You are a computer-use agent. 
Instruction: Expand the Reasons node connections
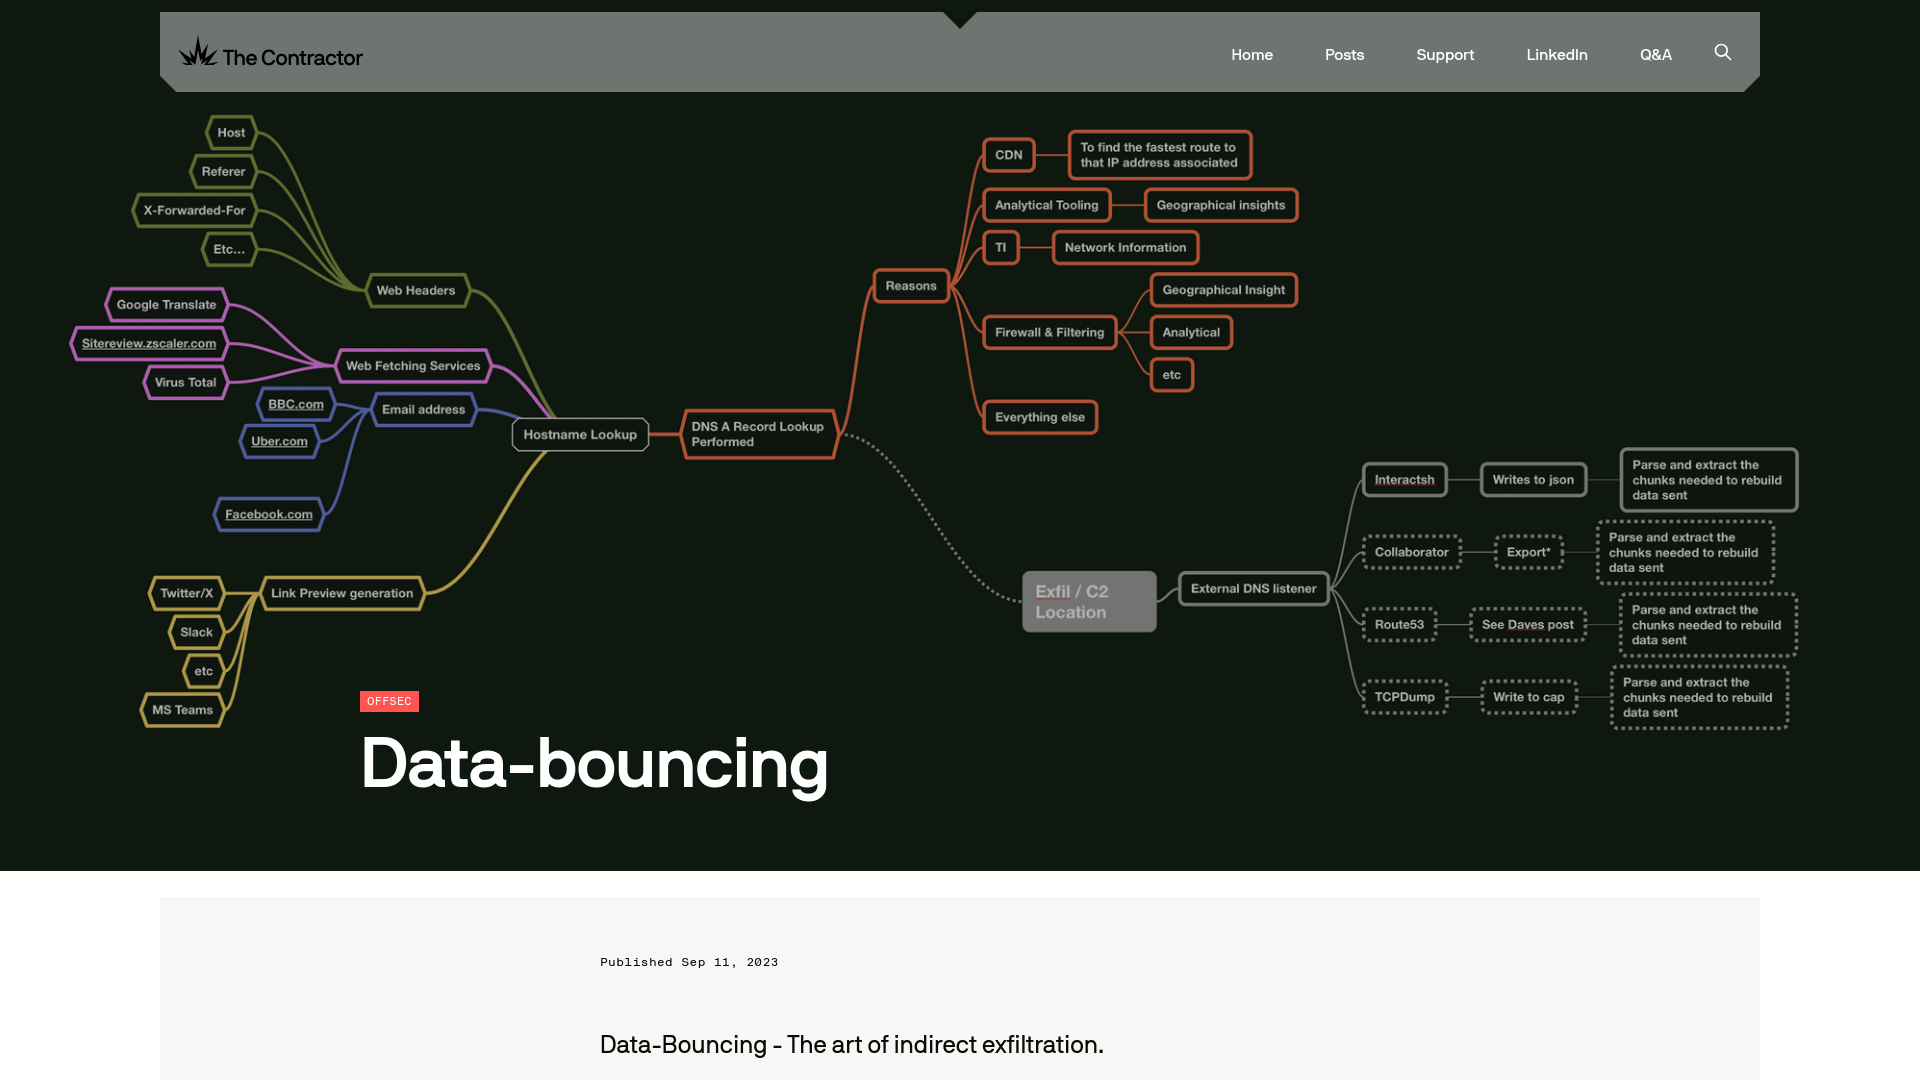(910, 285)
